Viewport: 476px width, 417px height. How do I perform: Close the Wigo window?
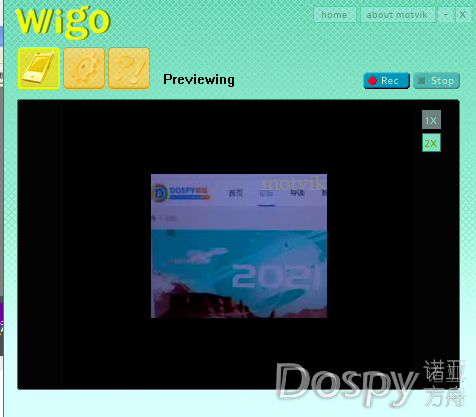point(463,15)
